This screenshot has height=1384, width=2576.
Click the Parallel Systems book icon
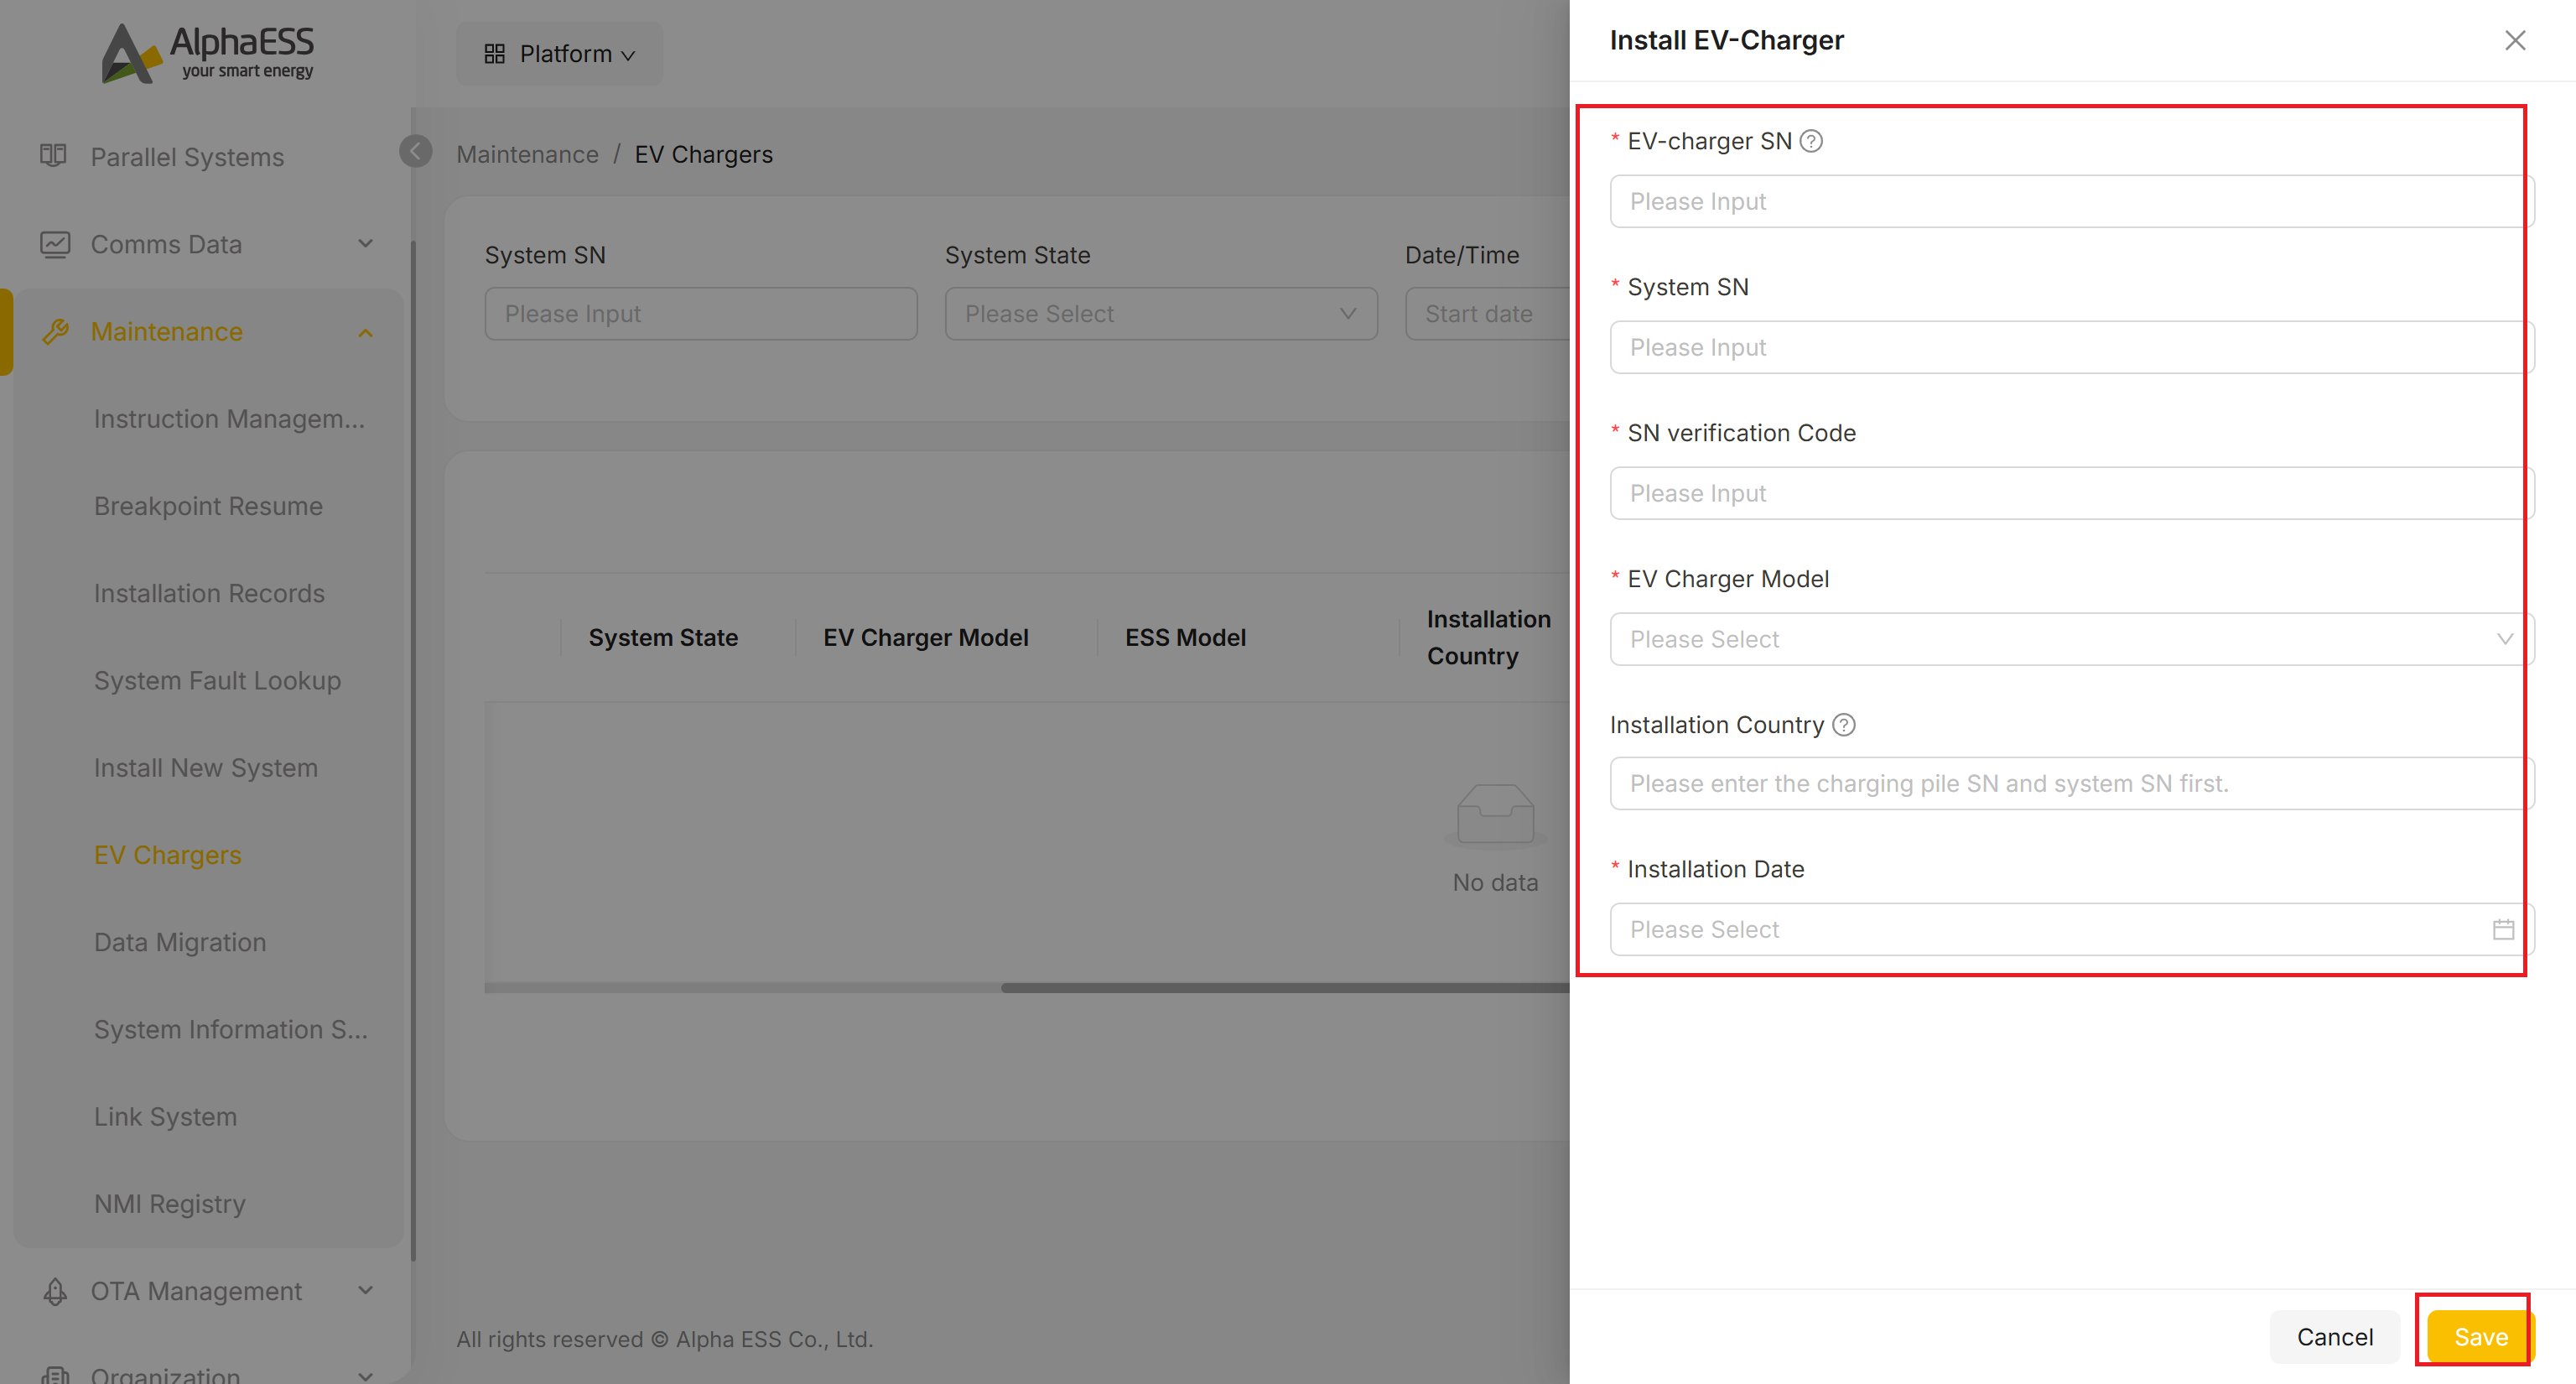click(54, 156)
